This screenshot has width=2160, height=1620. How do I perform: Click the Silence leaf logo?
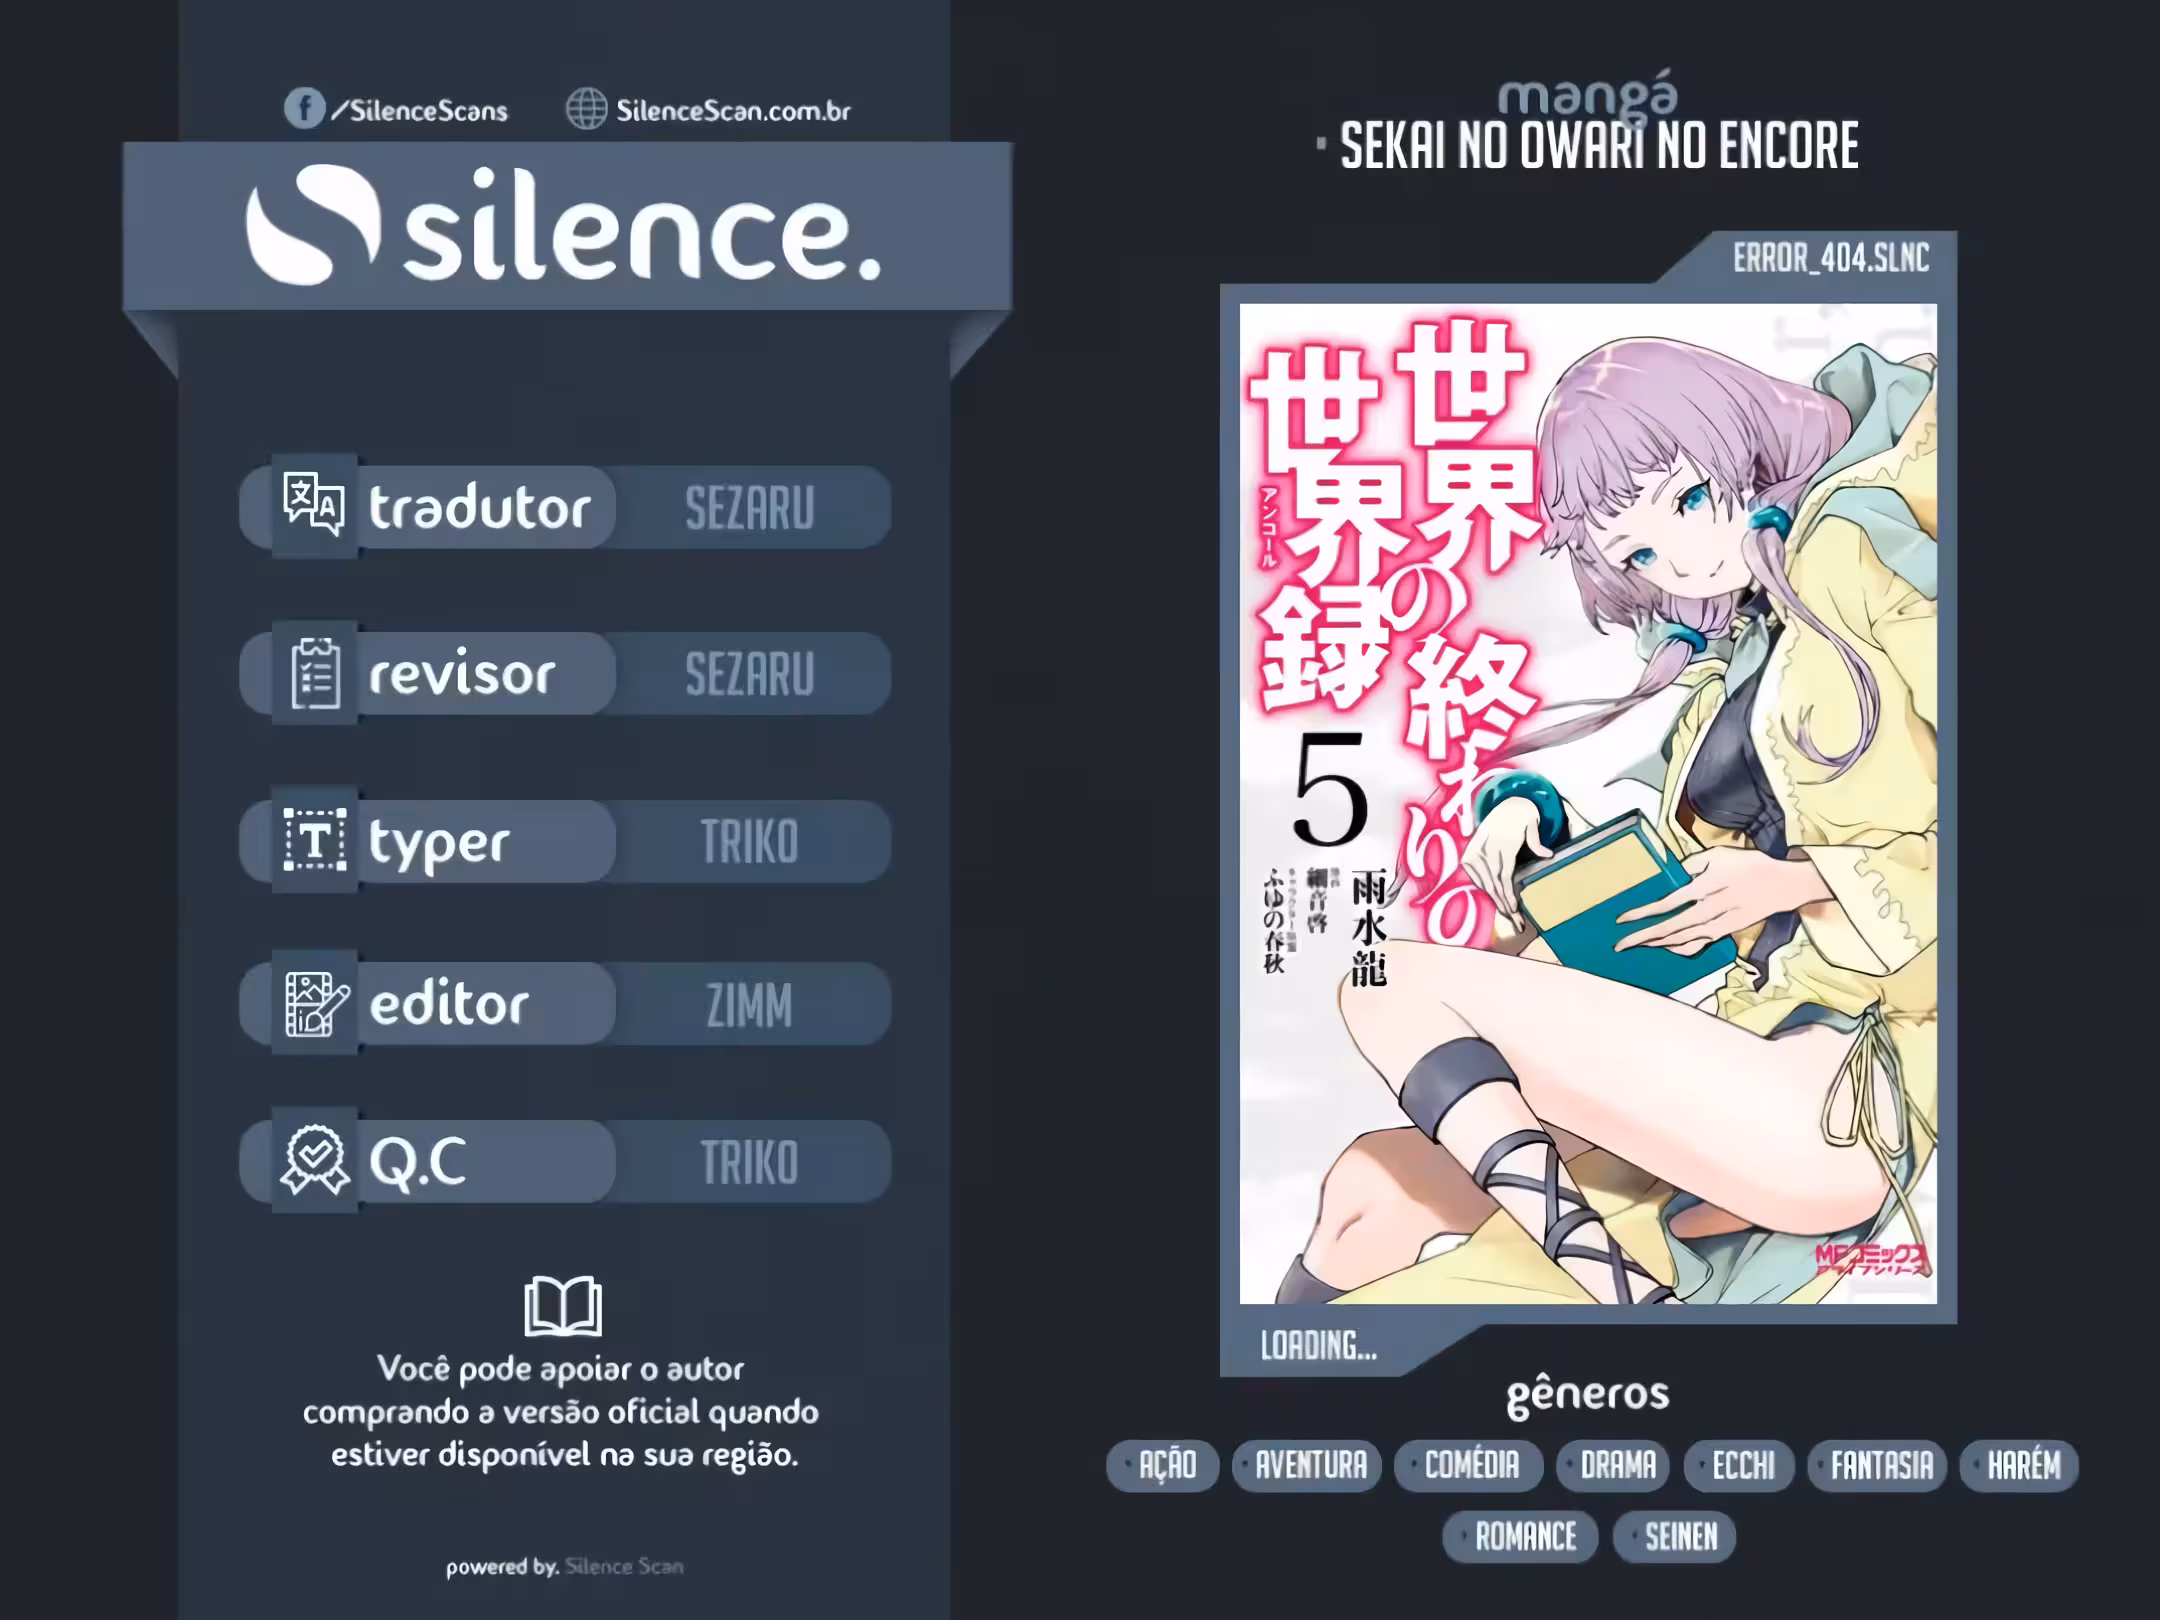tap(313, 225)
